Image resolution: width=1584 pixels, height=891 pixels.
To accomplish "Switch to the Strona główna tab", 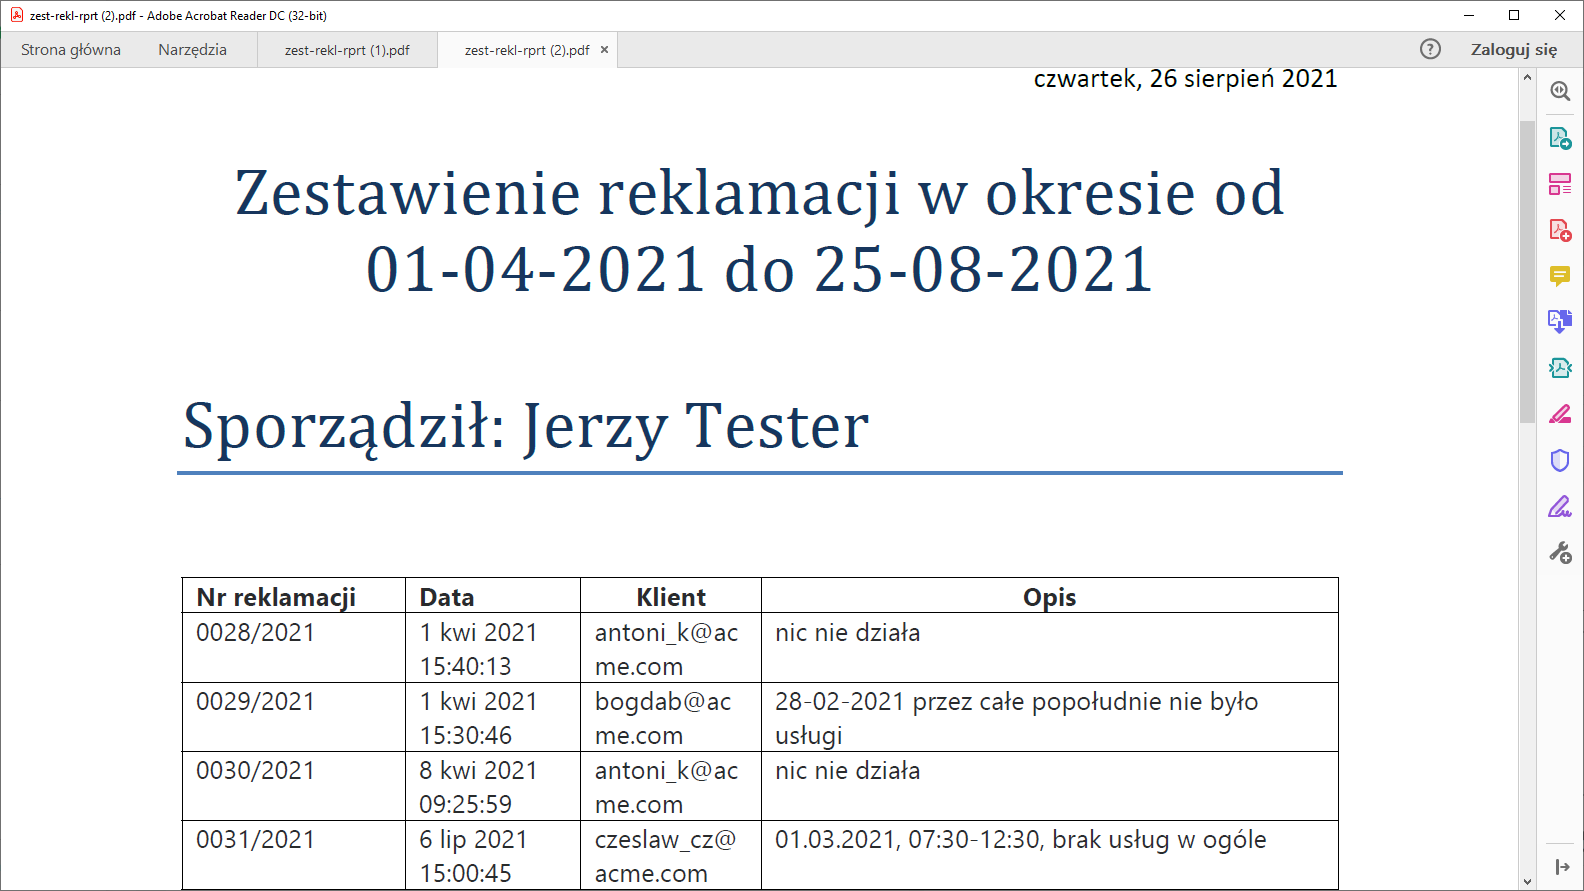I will (x=71, y=50).
